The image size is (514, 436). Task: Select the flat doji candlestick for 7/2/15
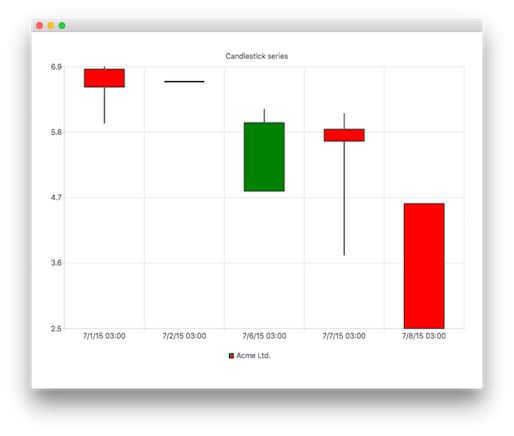pyautogui.click(x=184, y=81)
